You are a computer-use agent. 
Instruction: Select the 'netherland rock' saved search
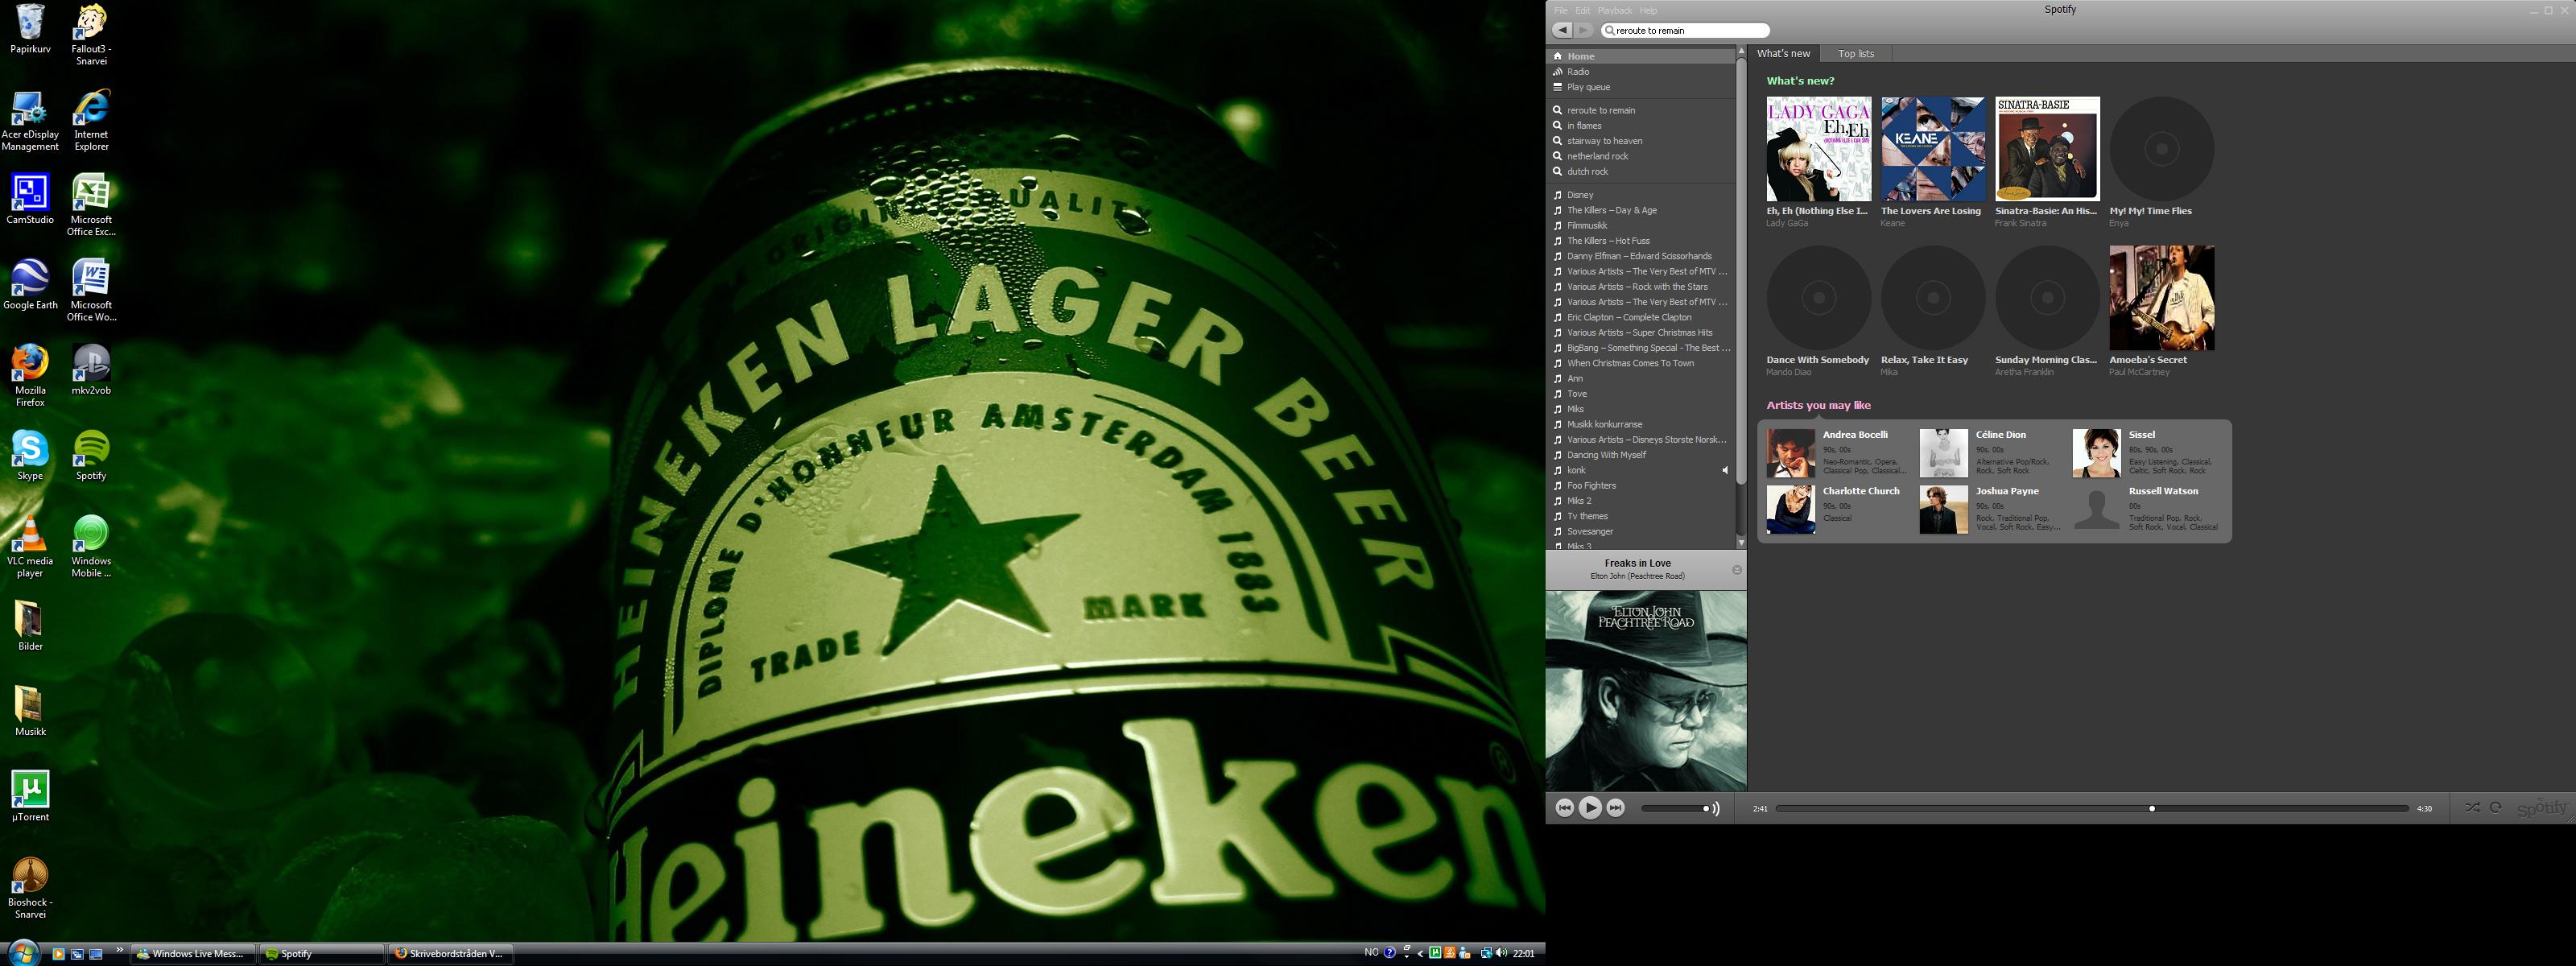(x=1640, y=156)
